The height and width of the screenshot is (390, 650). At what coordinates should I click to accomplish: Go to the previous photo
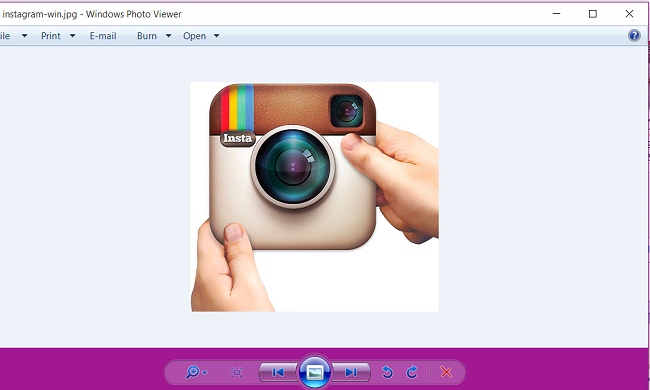coord(278,372)
